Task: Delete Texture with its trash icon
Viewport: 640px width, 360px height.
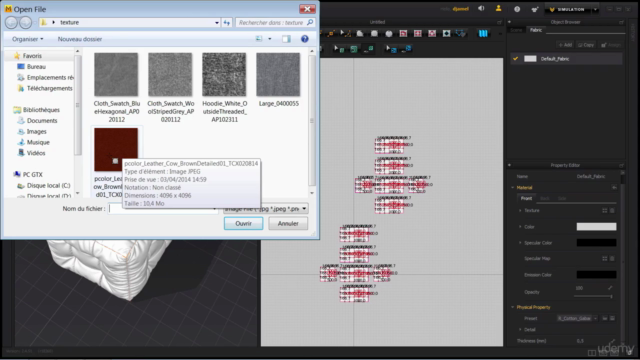Action: coord(612,211)
